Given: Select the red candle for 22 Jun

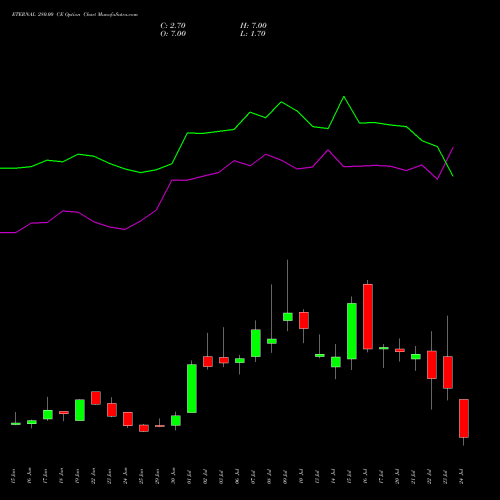Looking at the screenshot, I should (96, 398).
